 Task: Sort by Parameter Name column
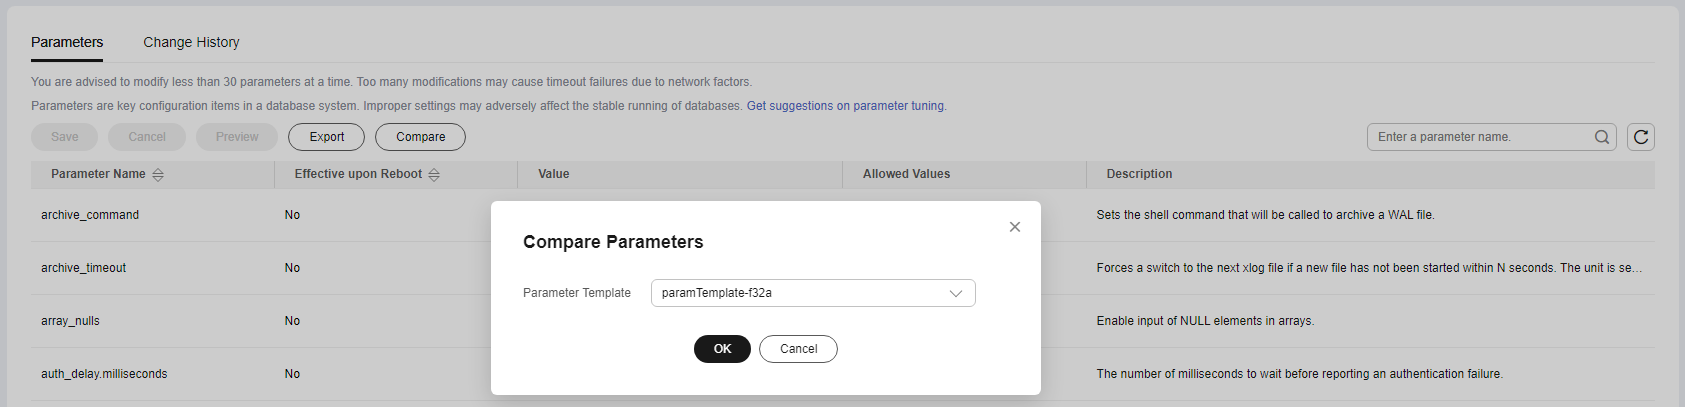click(158, 174)
